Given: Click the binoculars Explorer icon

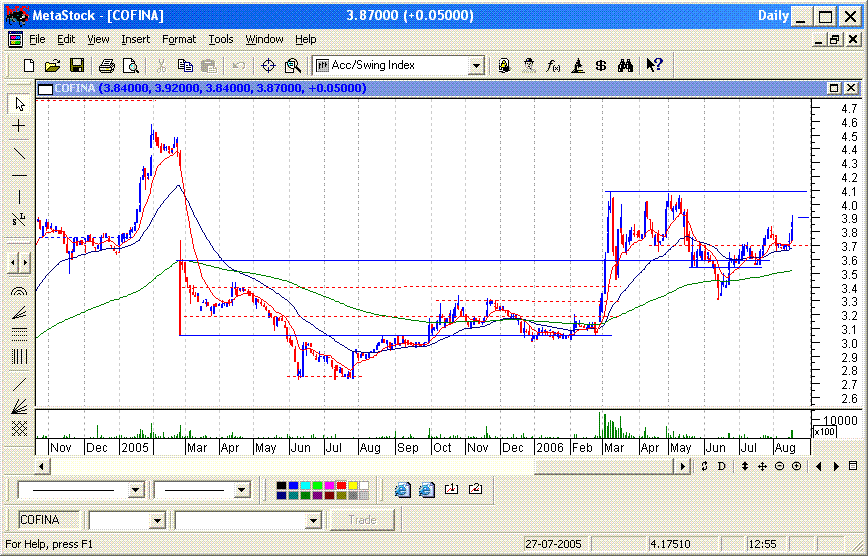Looking at the screenshot, I should [x=625, y=66].
